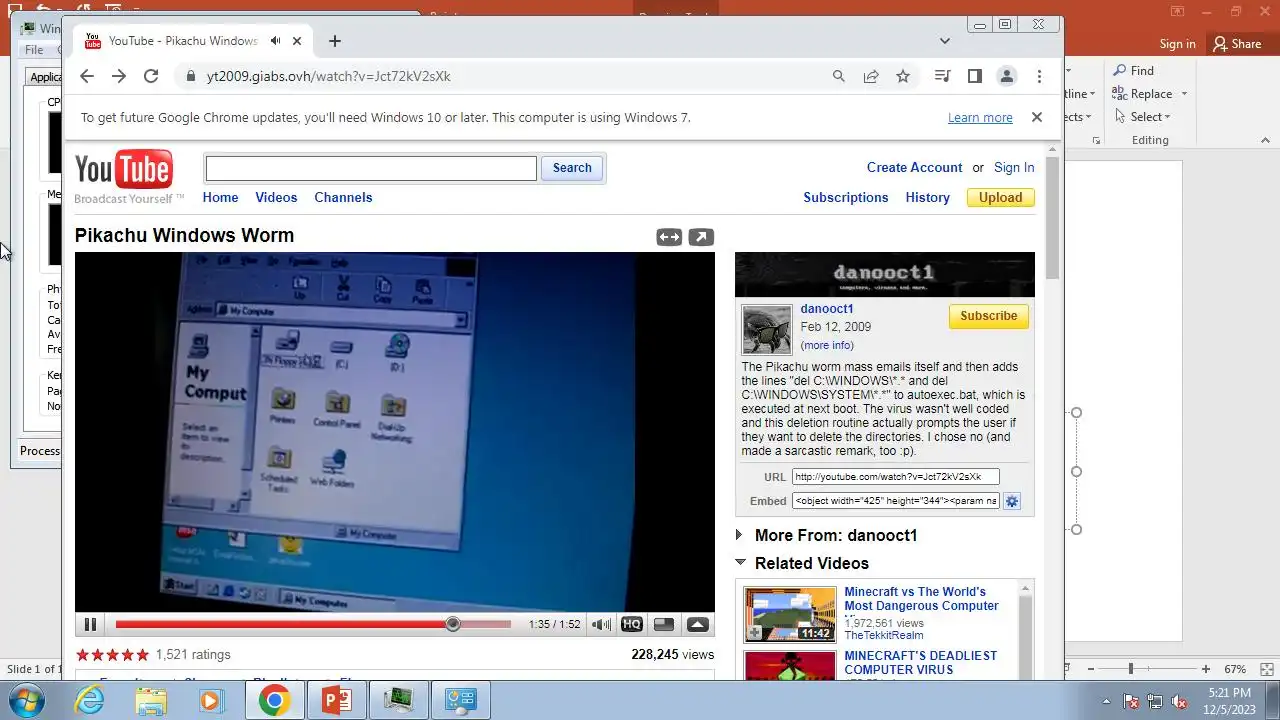Open danooct1 channel name link
This screenshot has width=1280, height=720.
click(x=827, y=309)
